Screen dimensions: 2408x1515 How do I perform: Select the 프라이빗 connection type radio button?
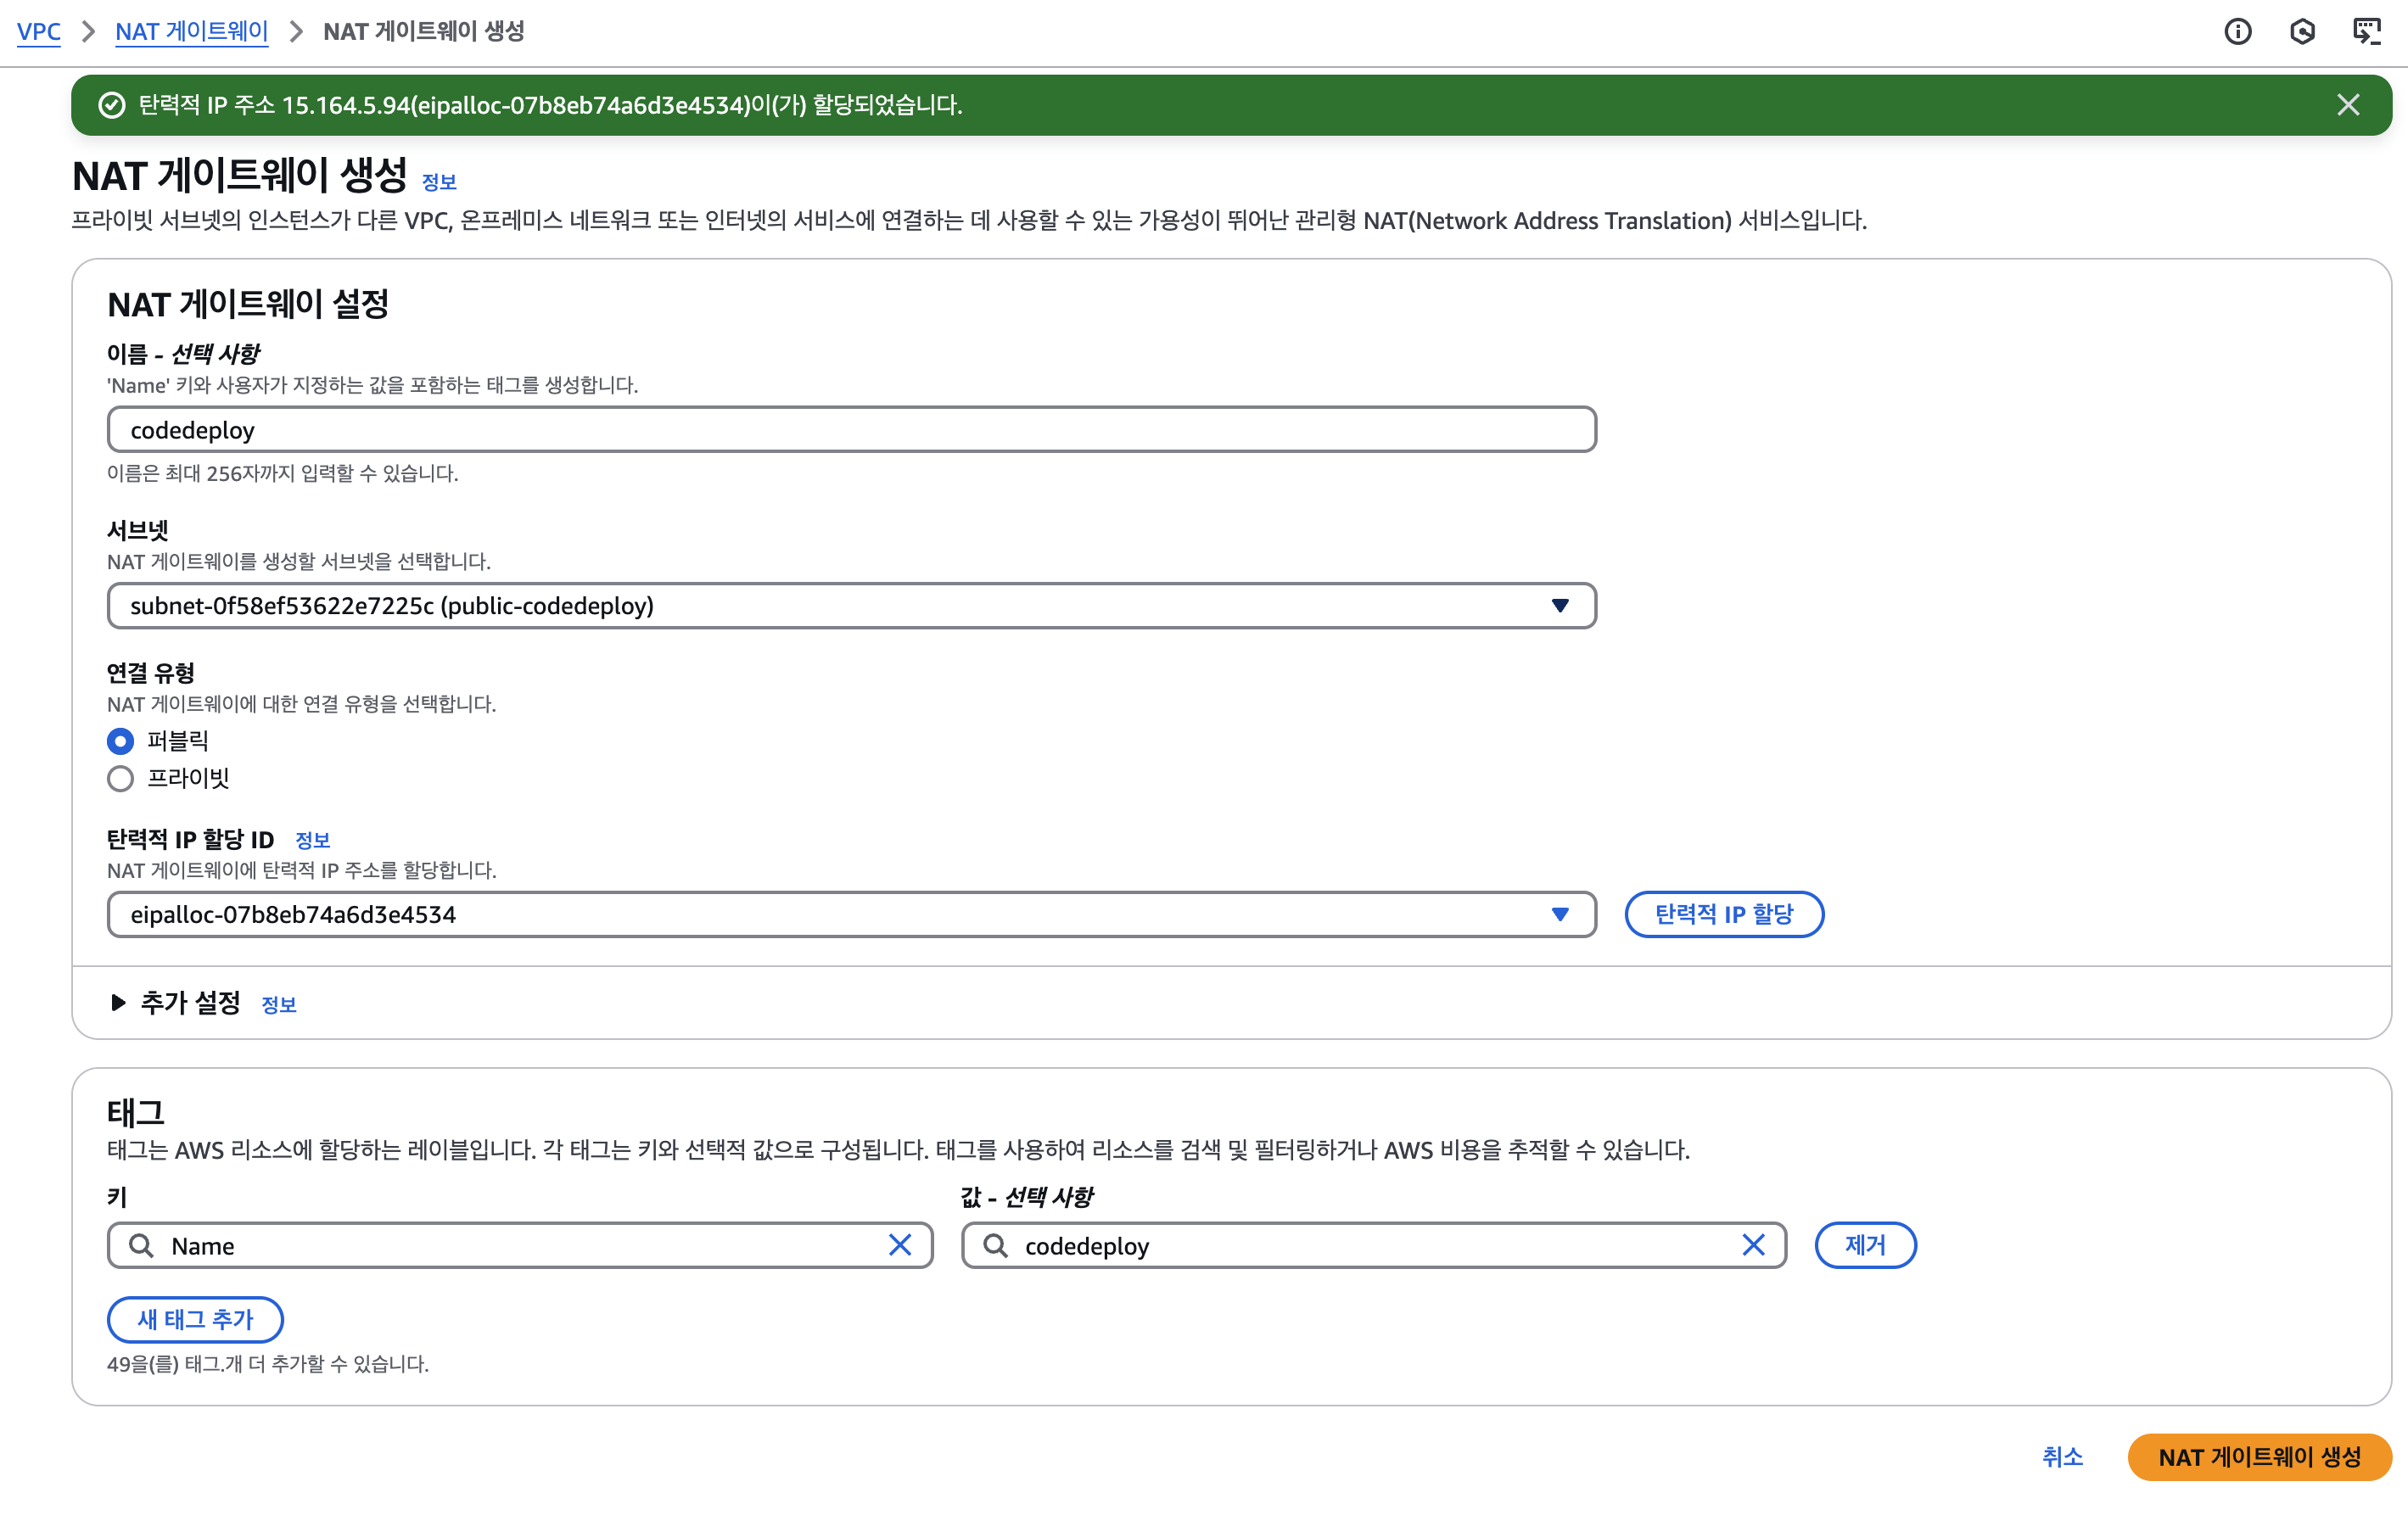click(120, 778)
